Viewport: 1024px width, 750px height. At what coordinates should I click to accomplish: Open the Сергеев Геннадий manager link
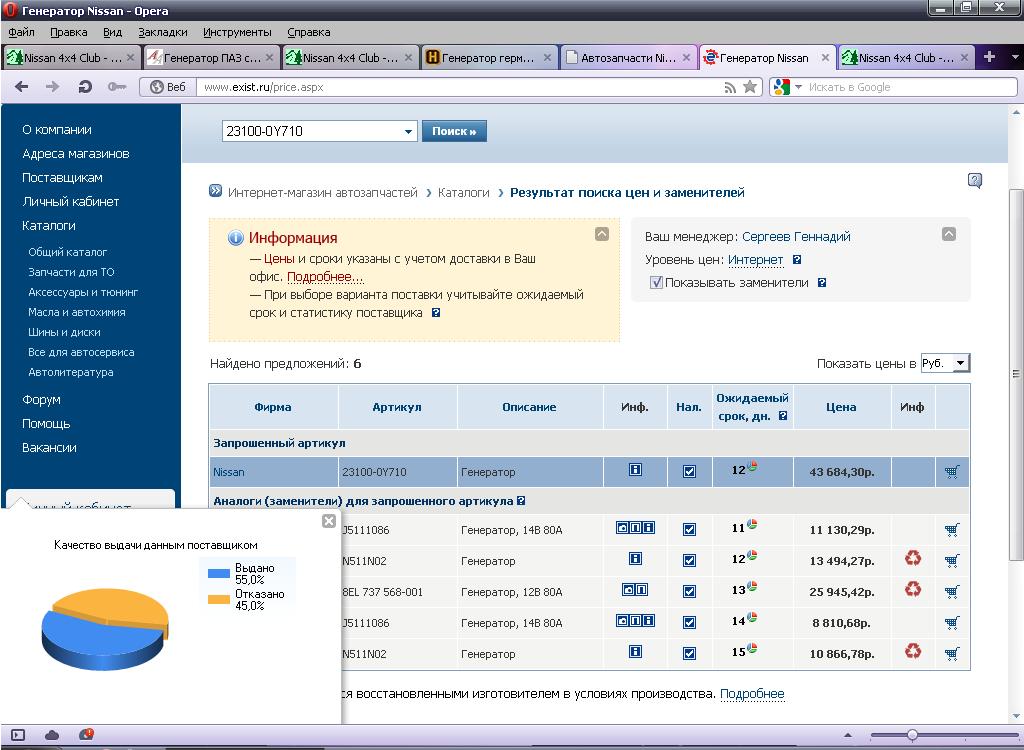click(x=796, y=236)
